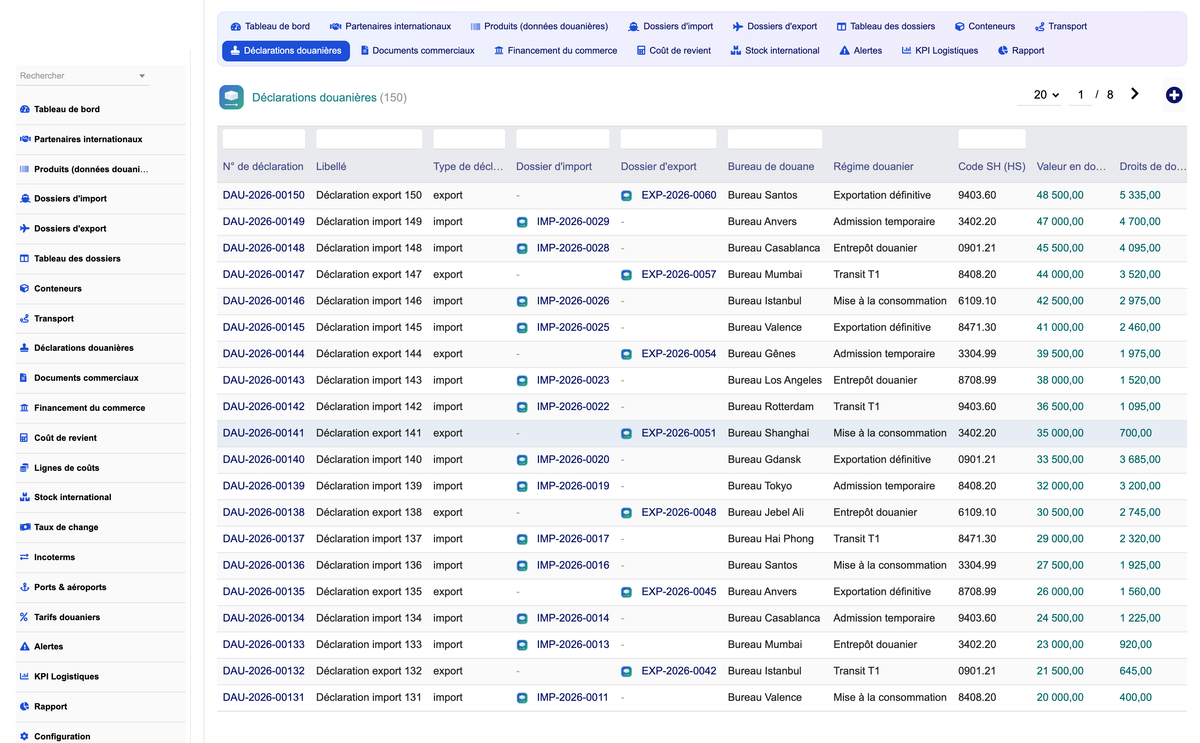Click the Financement du commerce bank icon in sidebar
The height and width of the screenshot is (743, 1200).
point(25,408)
